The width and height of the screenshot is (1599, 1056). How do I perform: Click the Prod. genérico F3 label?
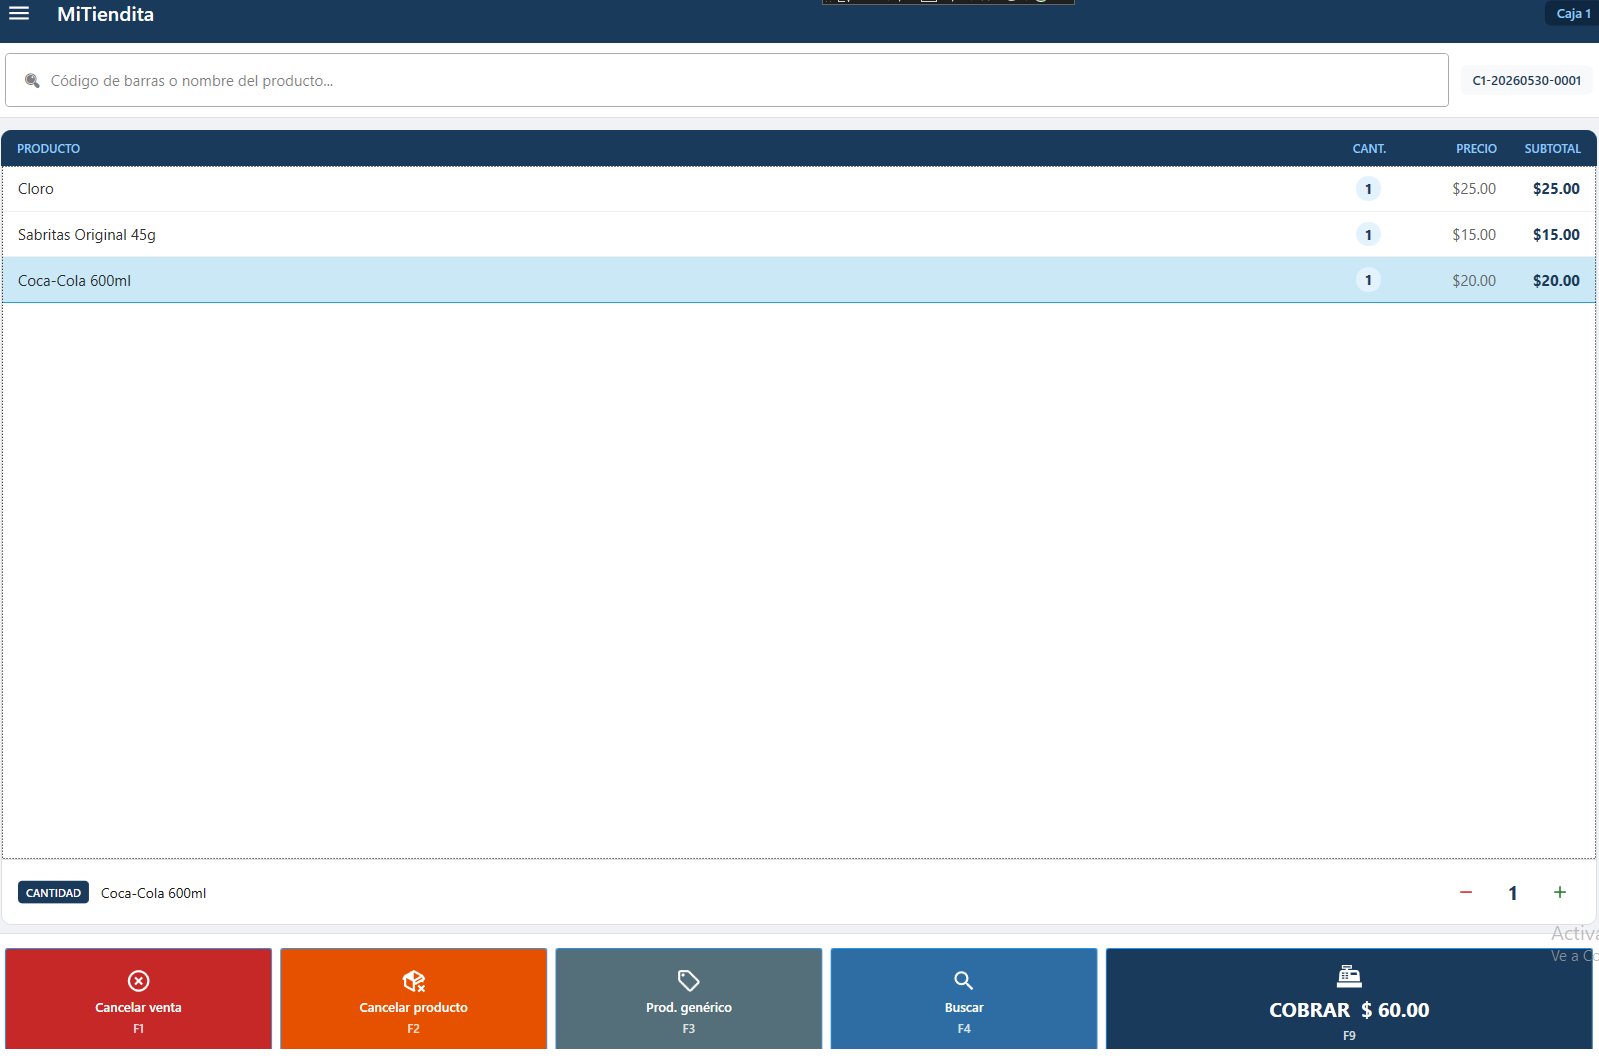point(689,1028)
